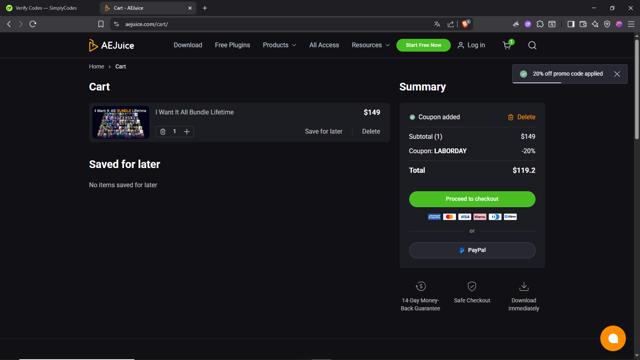Open the translate page icon
640x360 pixels.
click(437, 24)
